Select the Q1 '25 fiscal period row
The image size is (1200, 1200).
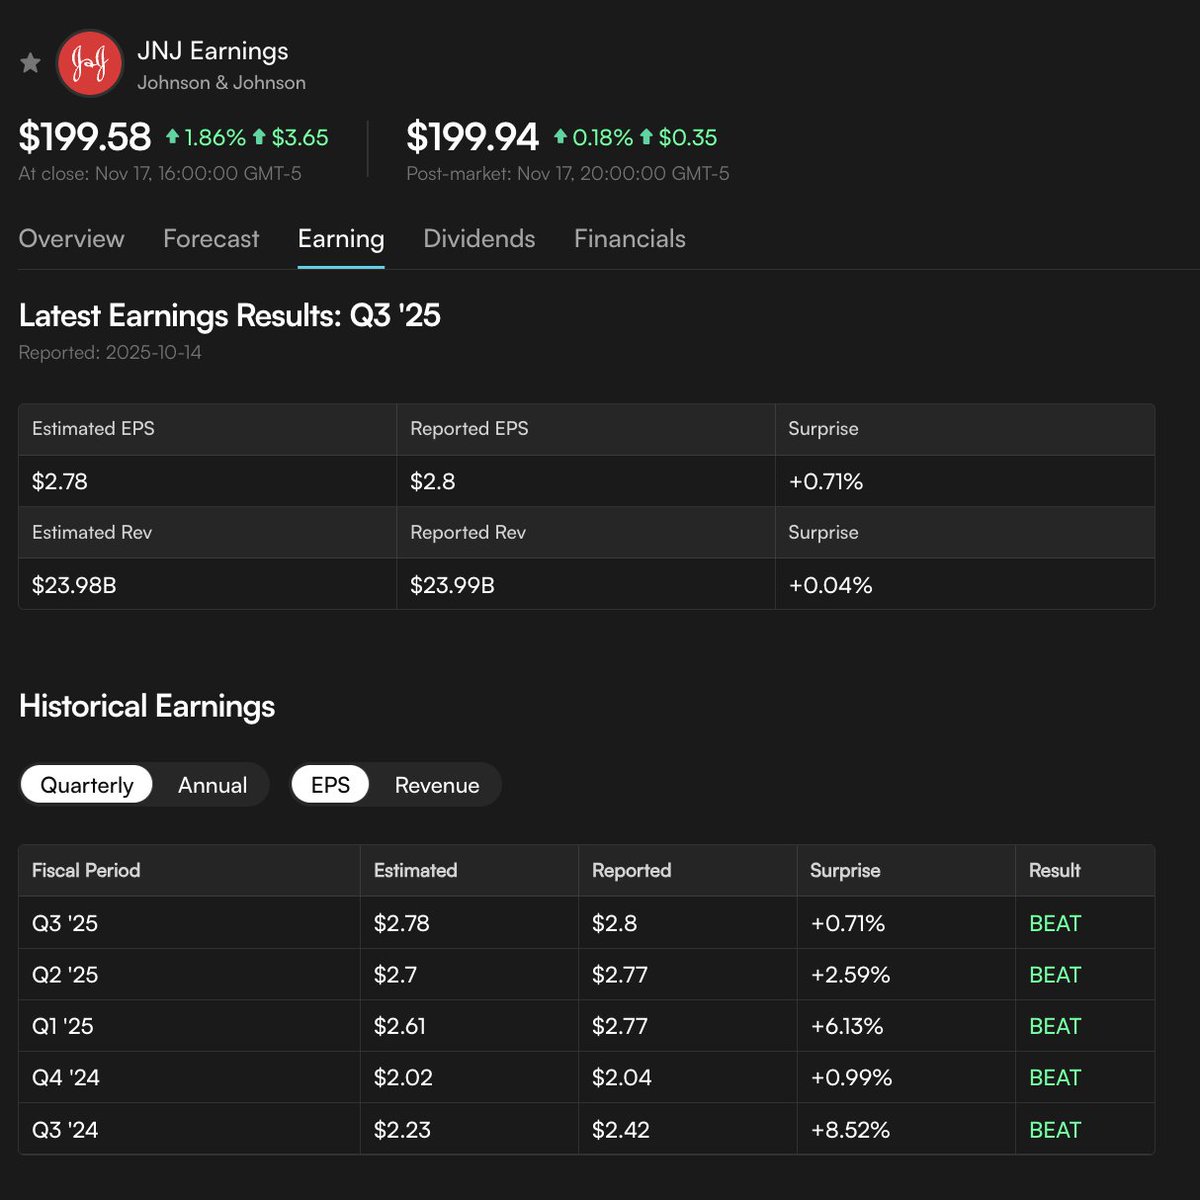586,1026
